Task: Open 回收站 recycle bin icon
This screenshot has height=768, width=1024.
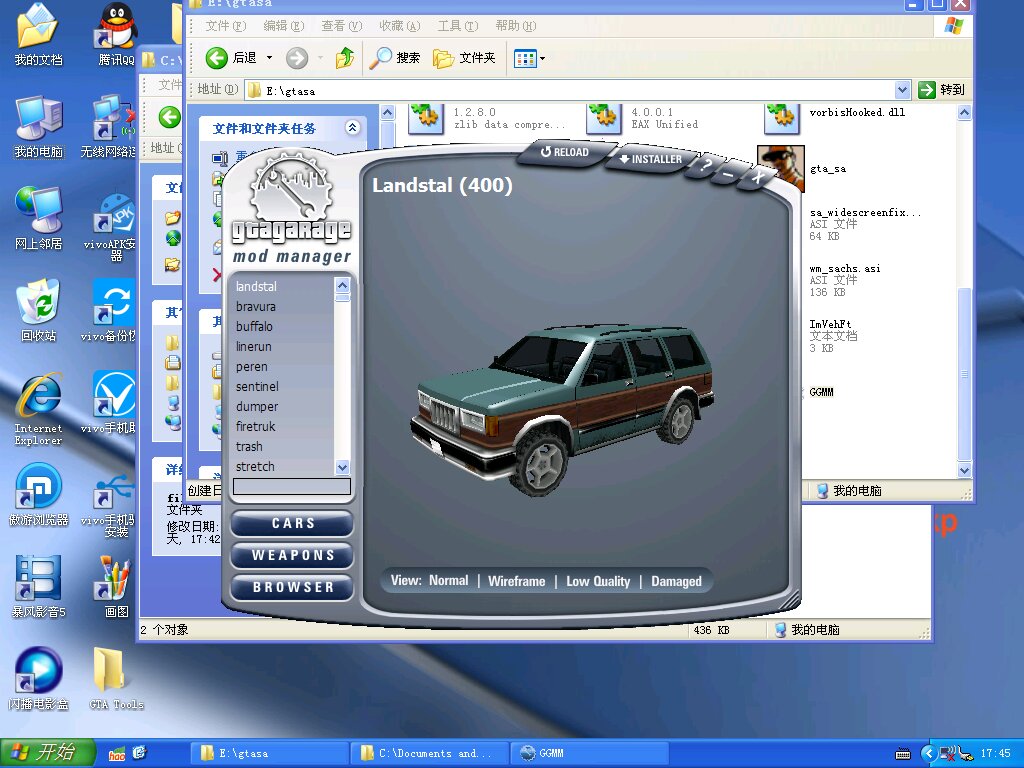Action: click(x=38, y=311)
